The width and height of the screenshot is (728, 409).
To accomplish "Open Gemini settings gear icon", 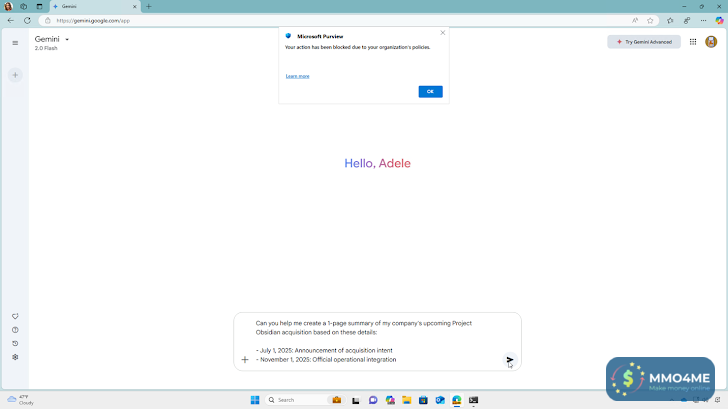I will [x=15, y=357].
